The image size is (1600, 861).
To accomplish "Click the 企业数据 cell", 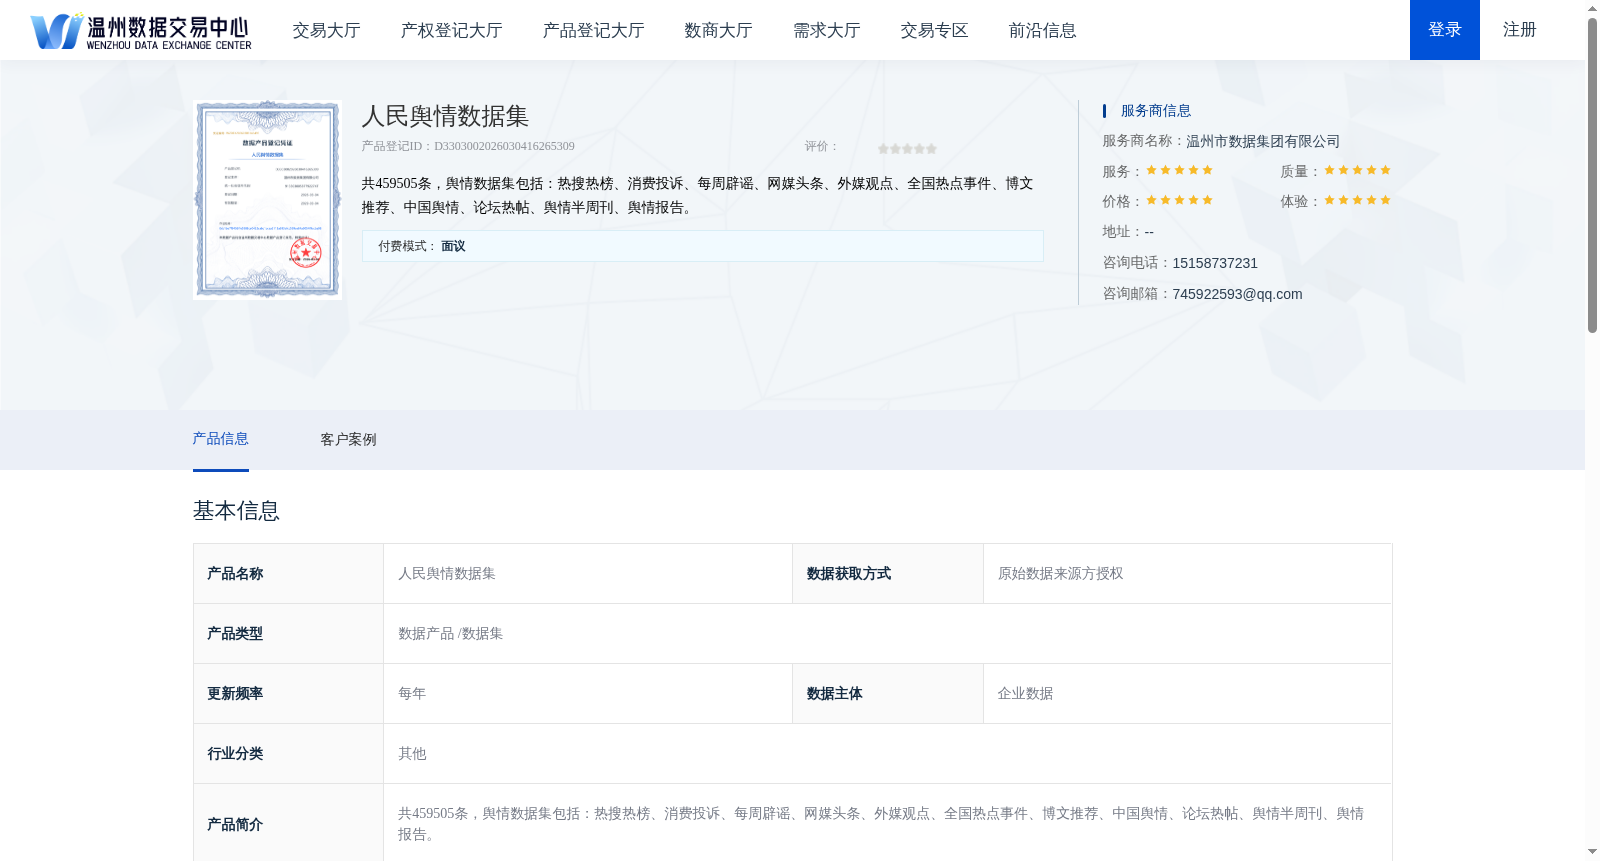I will (x=1187, y=694).
